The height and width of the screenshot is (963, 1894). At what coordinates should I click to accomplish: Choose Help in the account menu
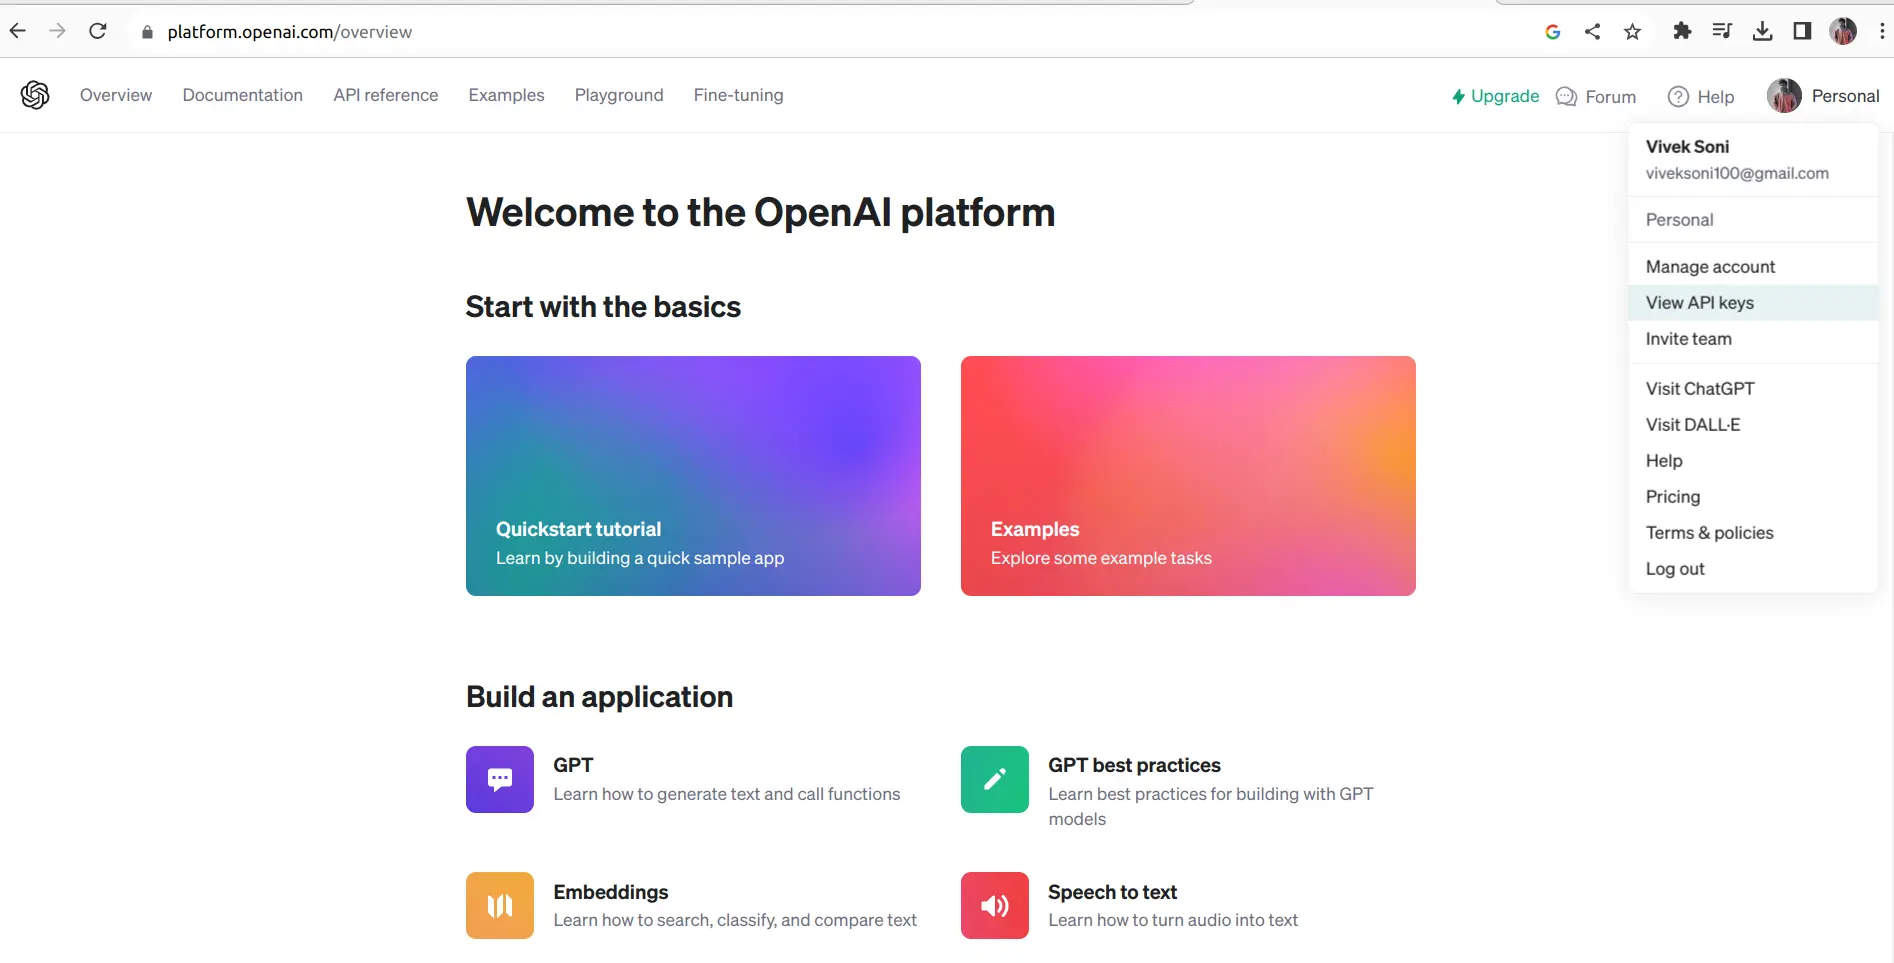coord(1753,461)
